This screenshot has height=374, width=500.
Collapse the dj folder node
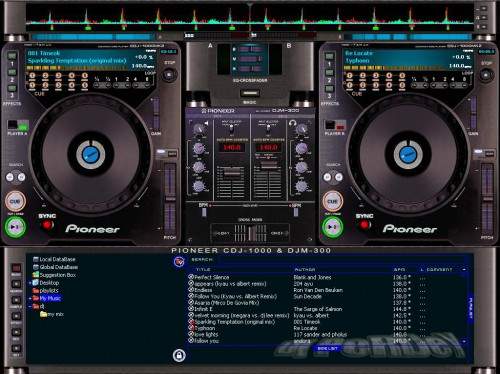click(x=30, y=306)
